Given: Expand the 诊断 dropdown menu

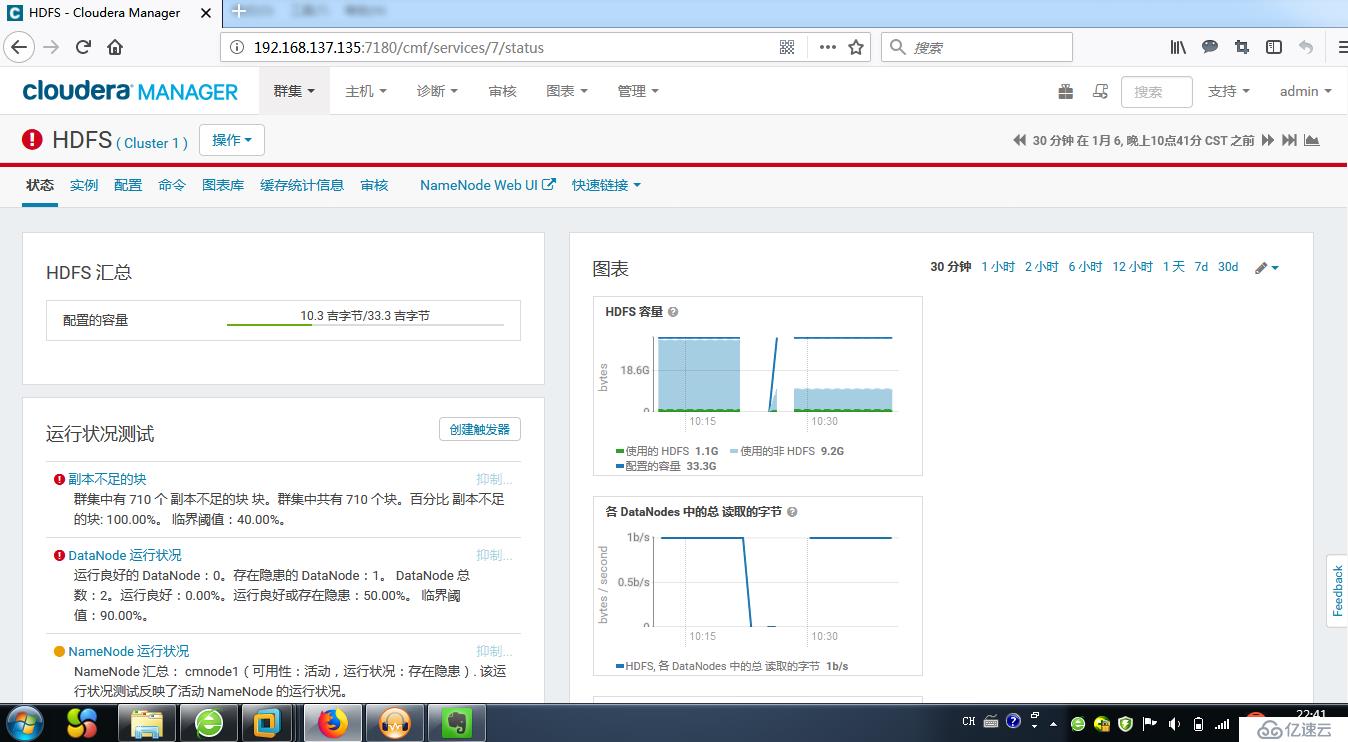Looking at the screenshot, I should click(x=437, y=91).
